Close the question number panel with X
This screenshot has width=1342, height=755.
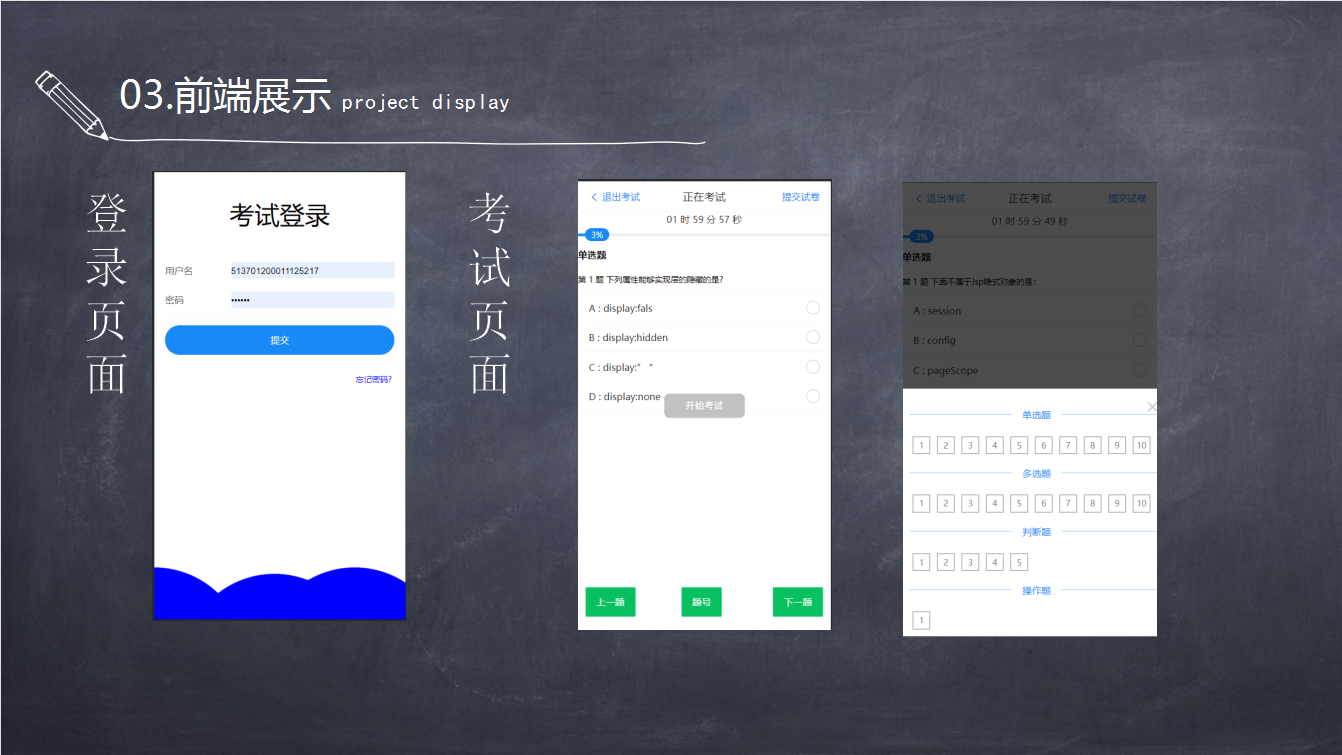1151,407
